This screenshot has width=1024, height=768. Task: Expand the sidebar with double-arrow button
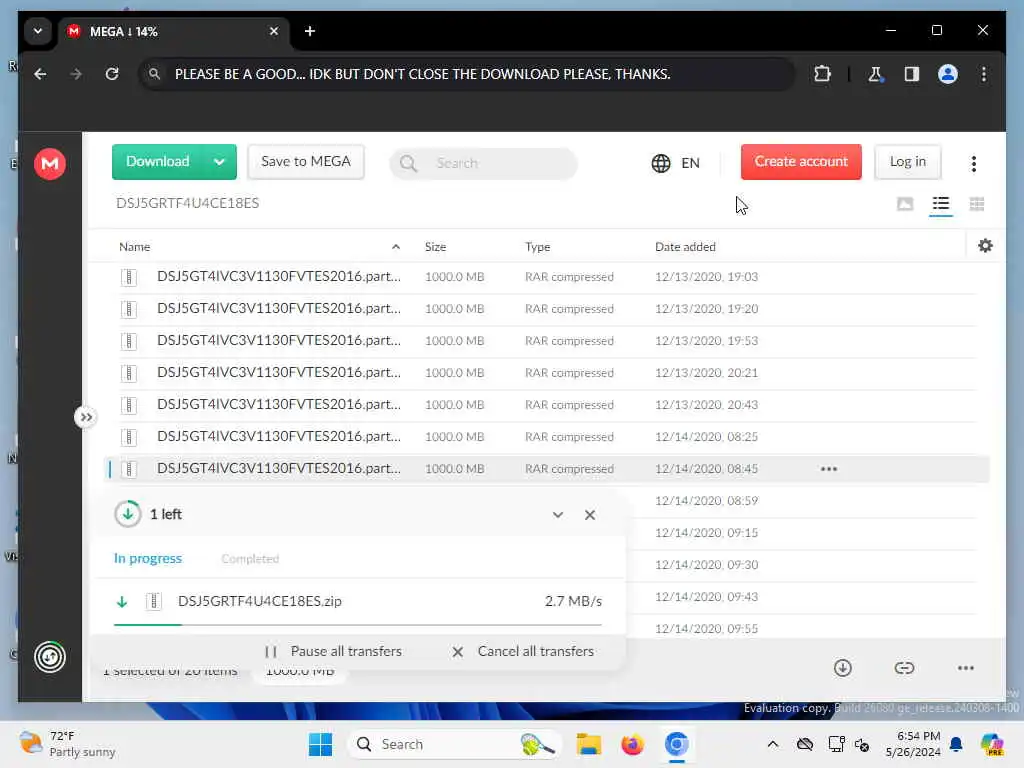86,417
